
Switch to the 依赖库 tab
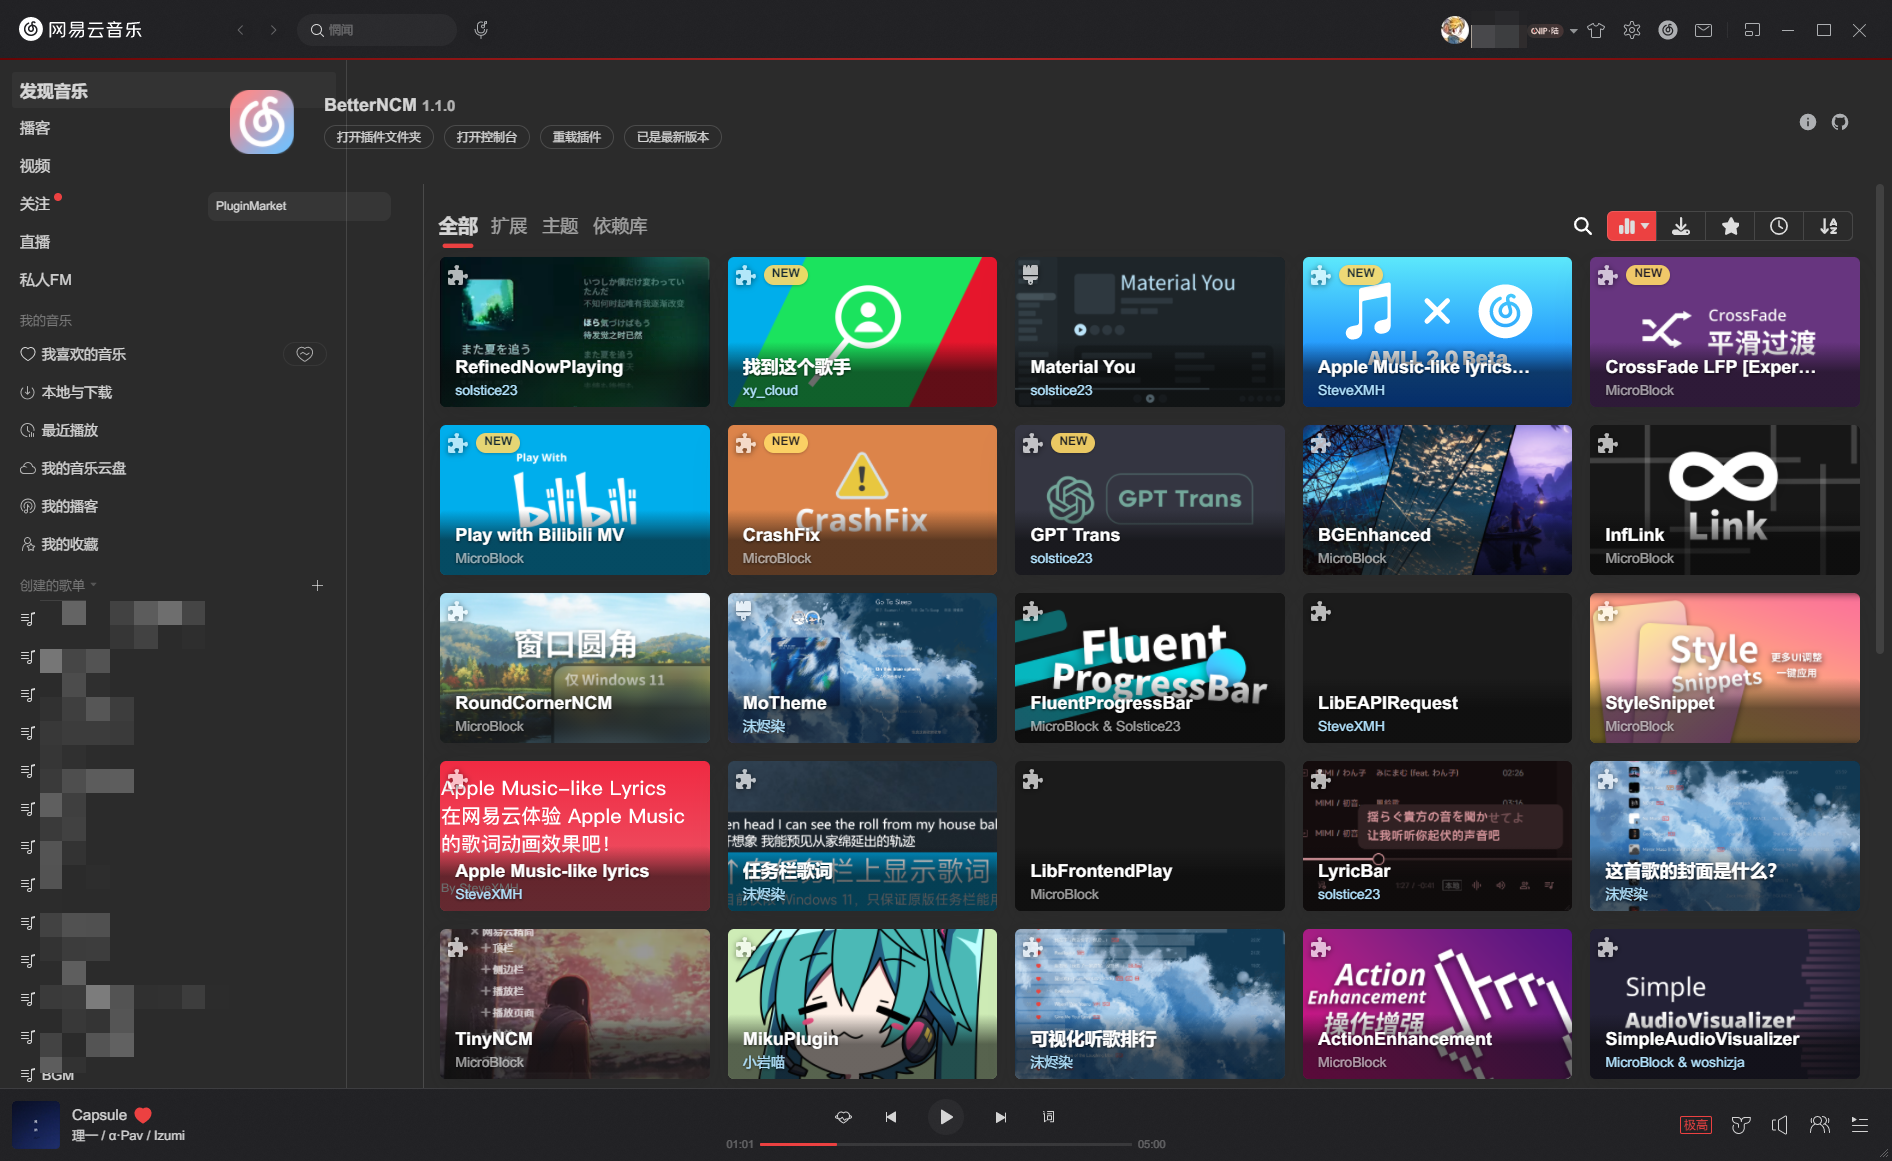pyautogui.click(x=620, y=226)
